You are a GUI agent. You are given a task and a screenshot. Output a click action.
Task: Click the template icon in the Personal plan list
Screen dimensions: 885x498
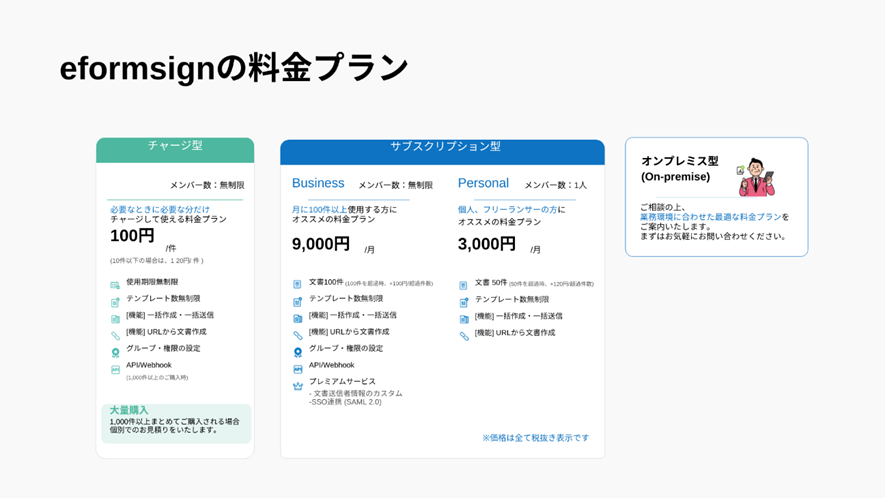[463, 303]
